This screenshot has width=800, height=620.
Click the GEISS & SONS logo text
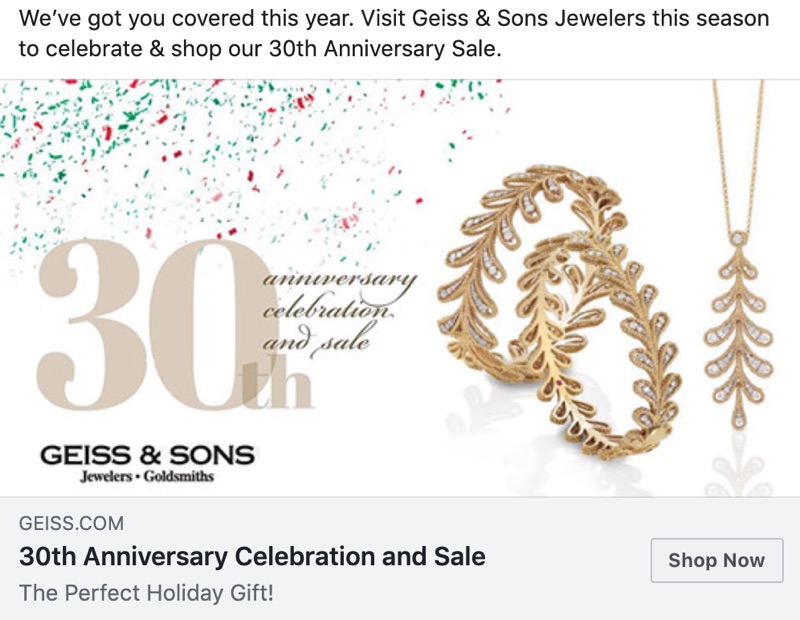(147, 455)
